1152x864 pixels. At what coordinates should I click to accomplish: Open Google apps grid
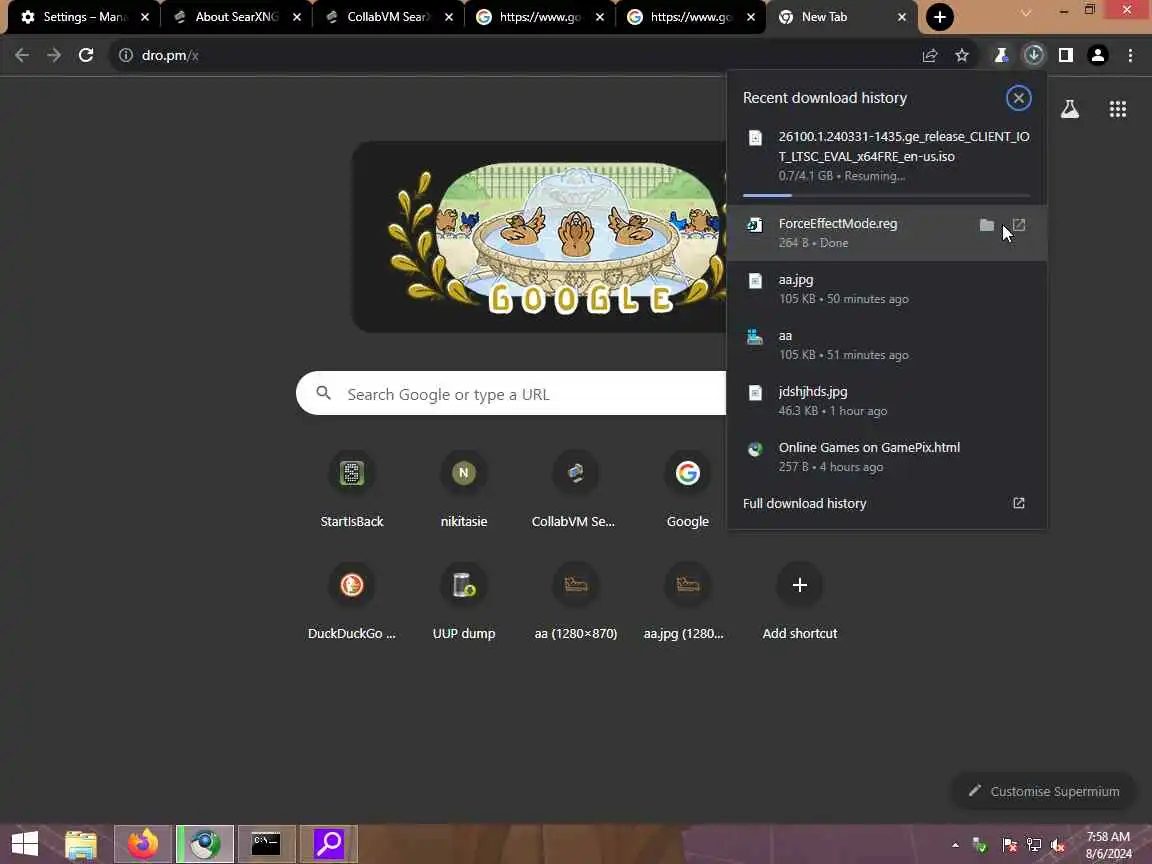coord(1117,109)
